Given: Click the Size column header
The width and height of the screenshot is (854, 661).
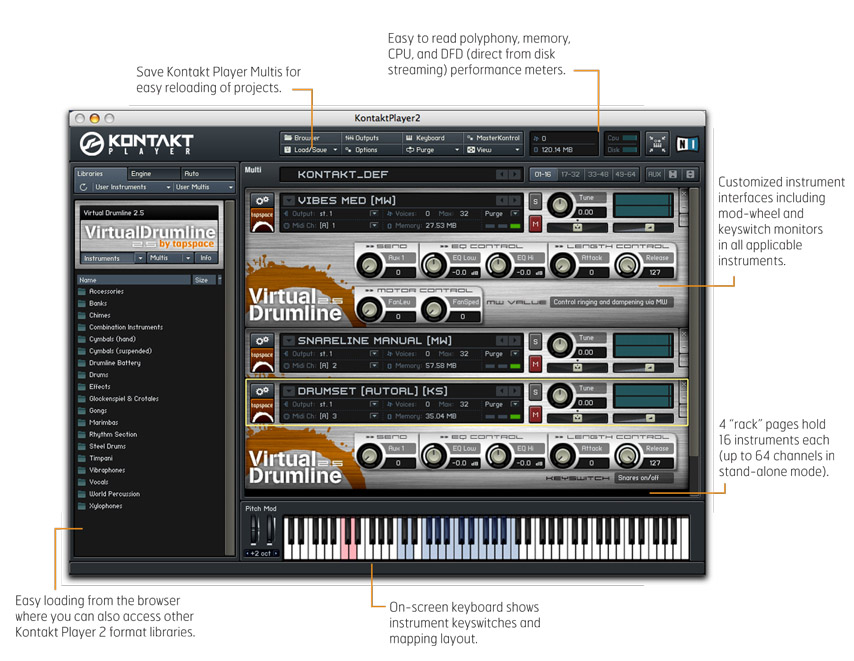Looking at the screenshot, I should [204, 280].
